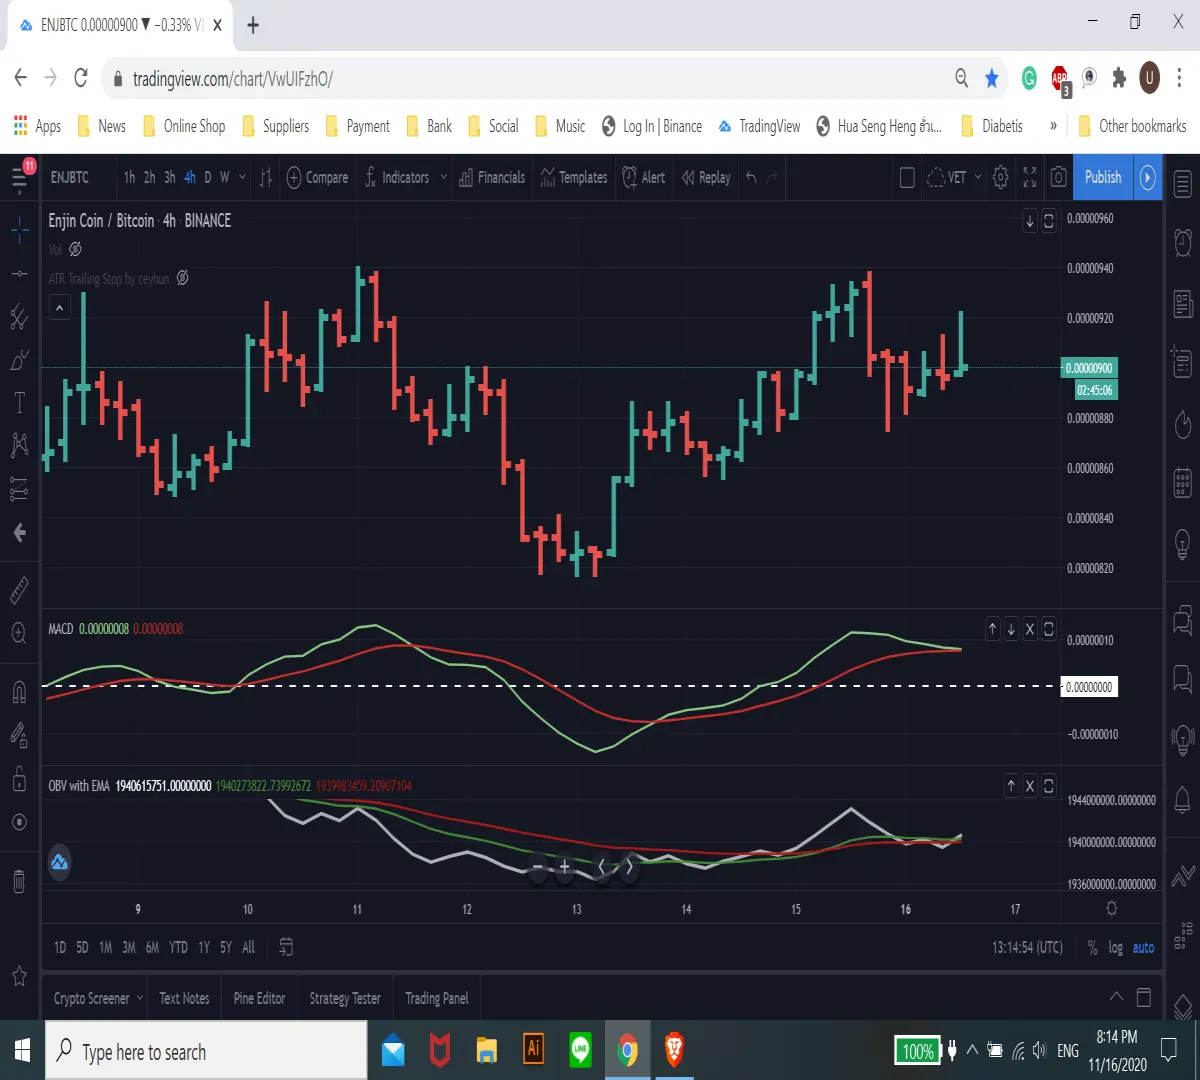Expand favorite indicators dropdown arrow
Viewport: 1200px width, 1080px height.
(x=442, y=177)
